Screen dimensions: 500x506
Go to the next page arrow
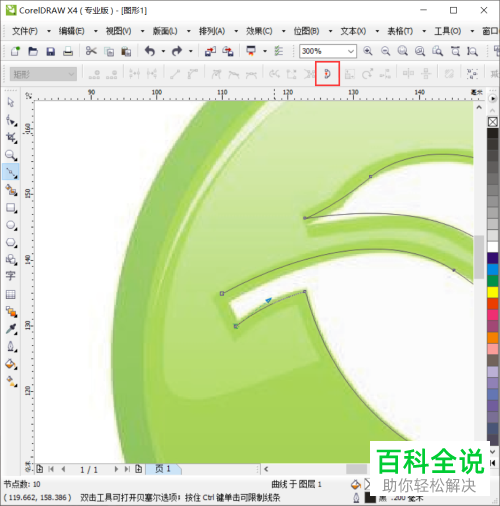(116, 469)
